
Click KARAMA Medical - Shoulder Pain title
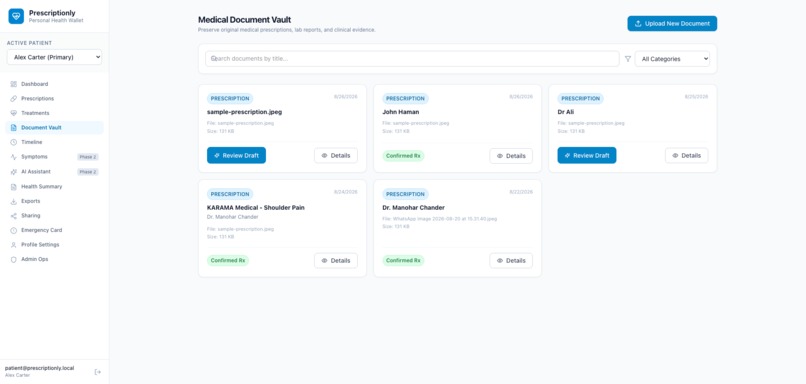(256, 208)
